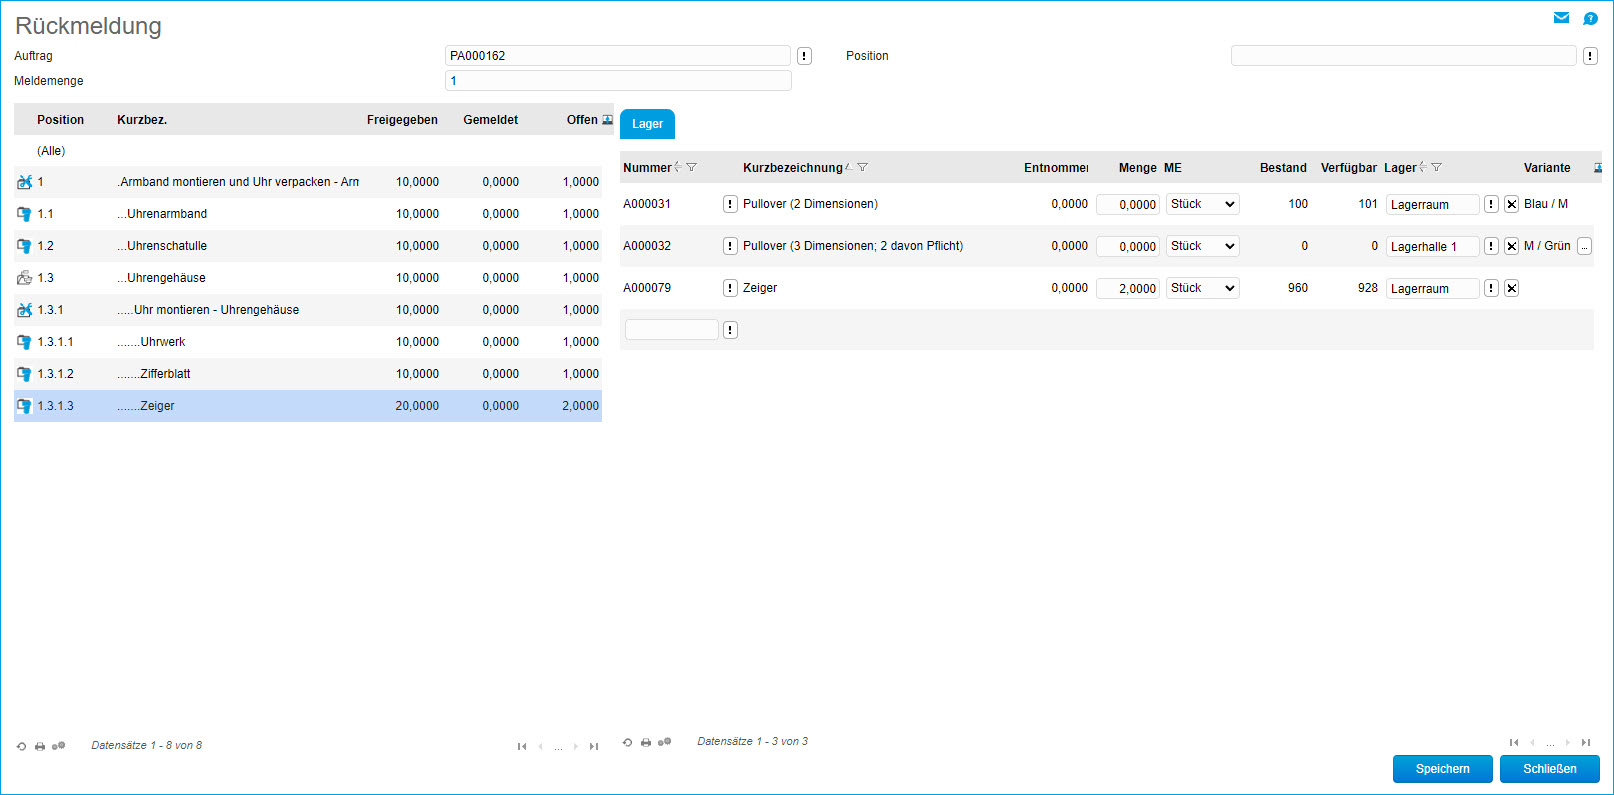Click the operation icon for position 1.3.1
The width and height of the screenshot is (1614, 795).
pyautogui.click(x=24, y=310)
